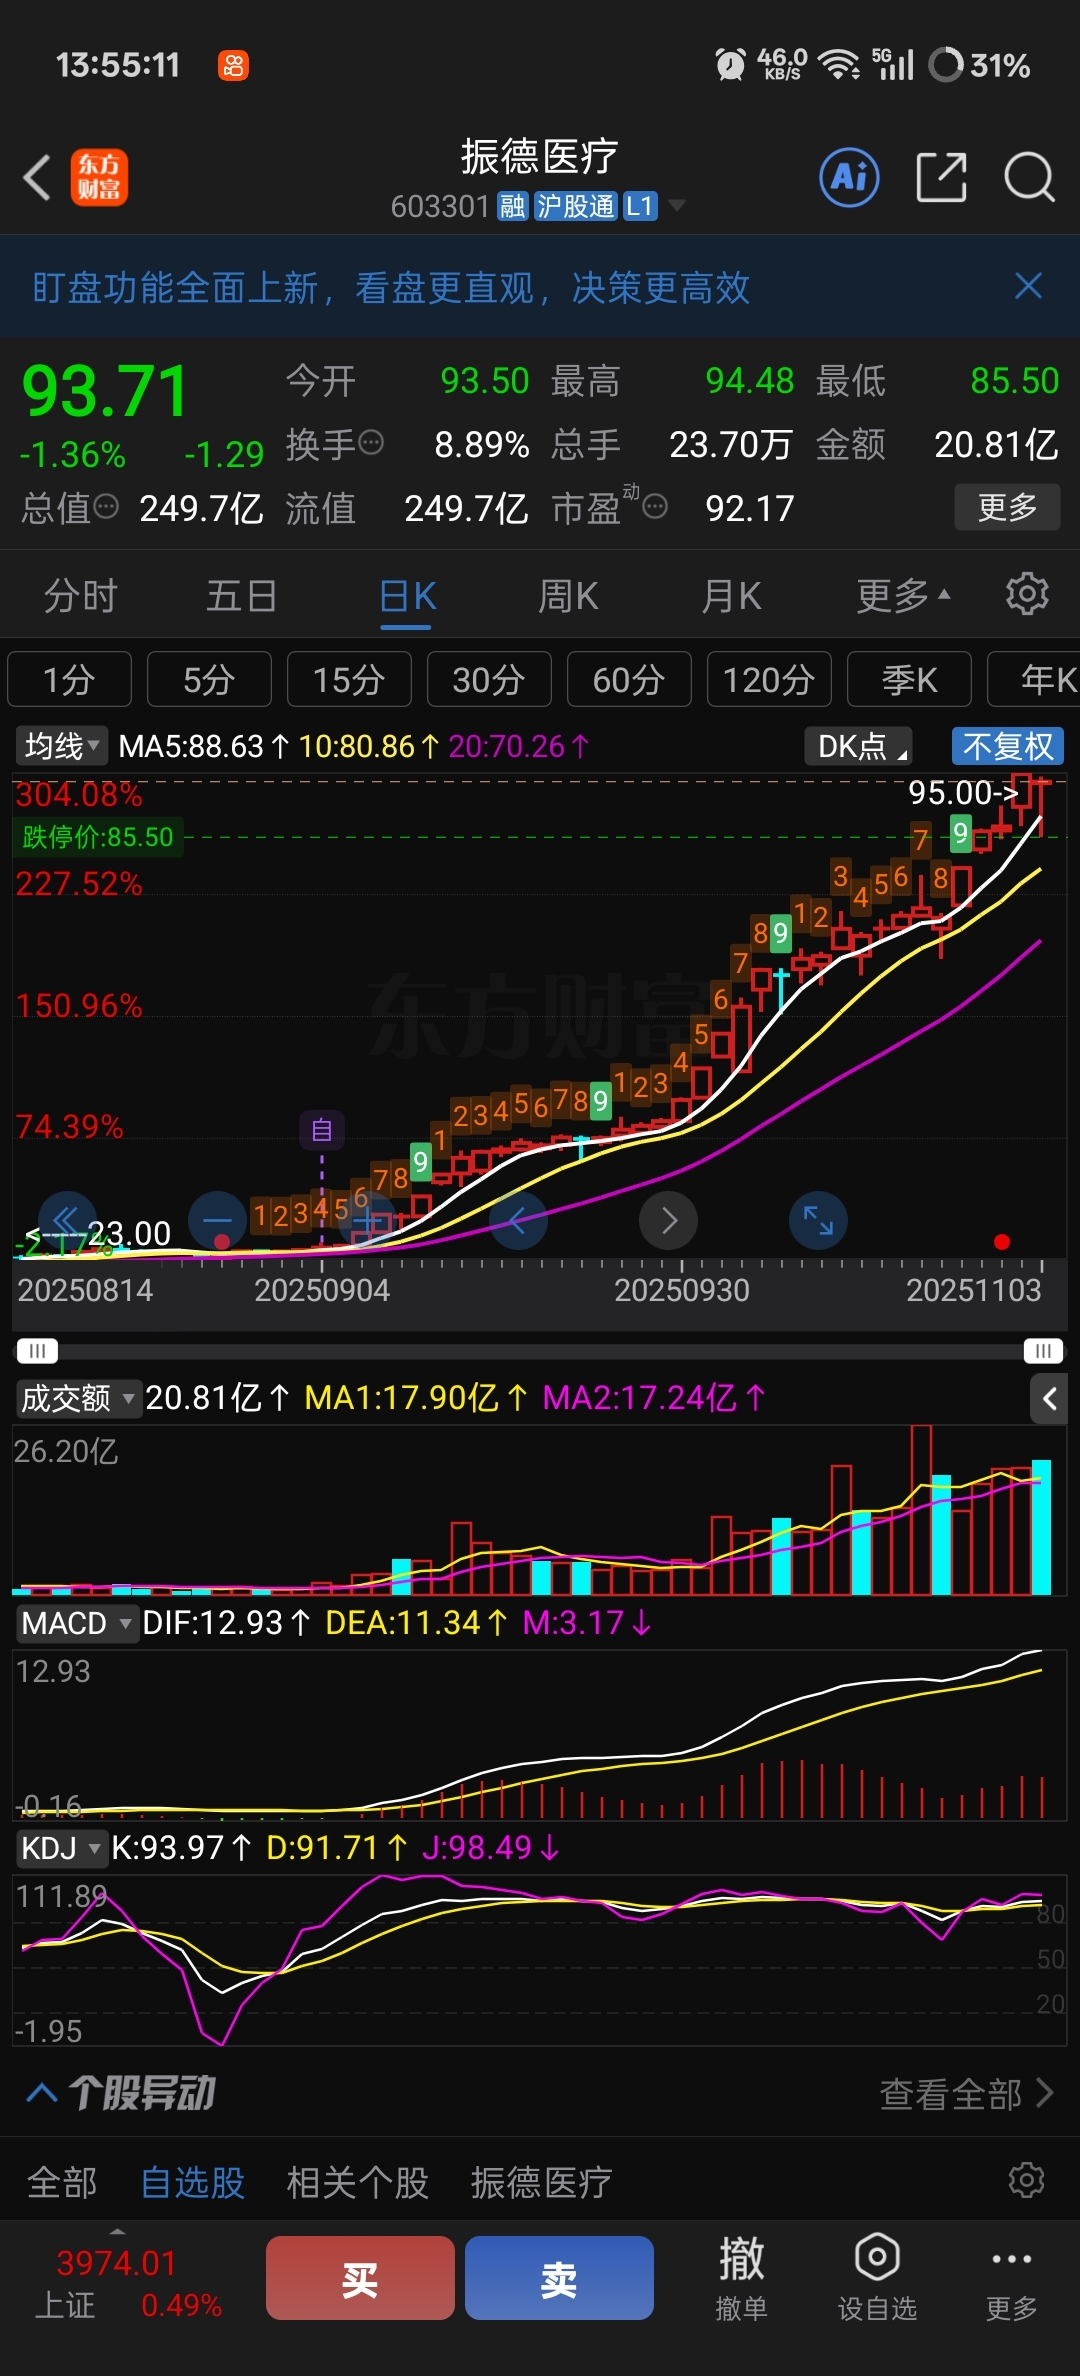The height and width of the screenshot is (2376, 1080).
Task: Expand chart to fullscreen icon
Action: tap(818, 1220)
